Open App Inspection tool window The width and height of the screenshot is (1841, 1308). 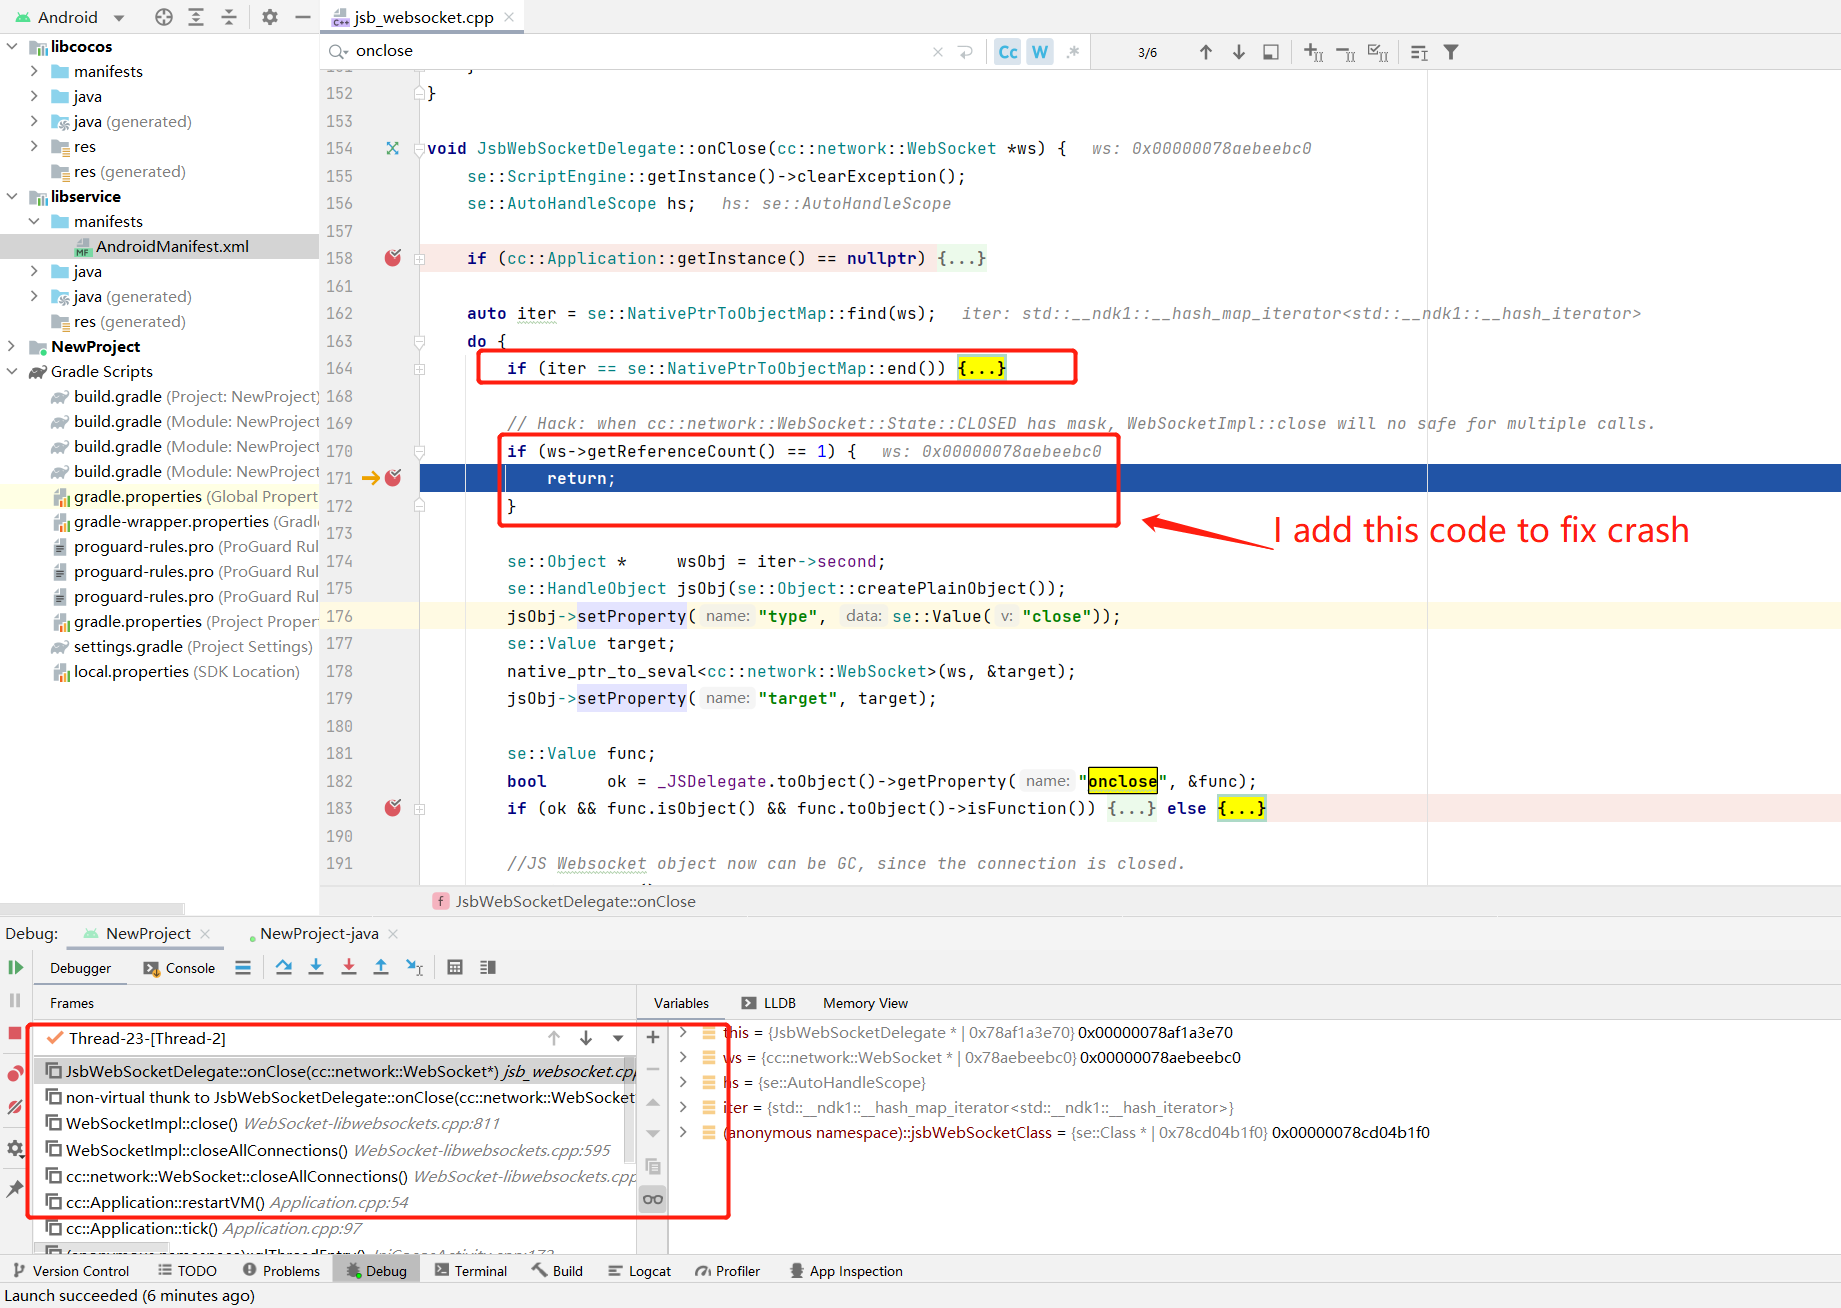point(846,1271)
